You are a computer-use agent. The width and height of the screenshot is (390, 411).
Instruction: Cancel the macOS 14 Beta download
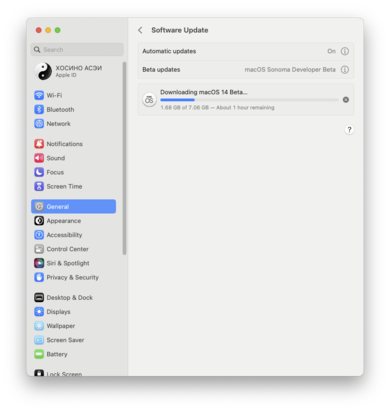346,100
